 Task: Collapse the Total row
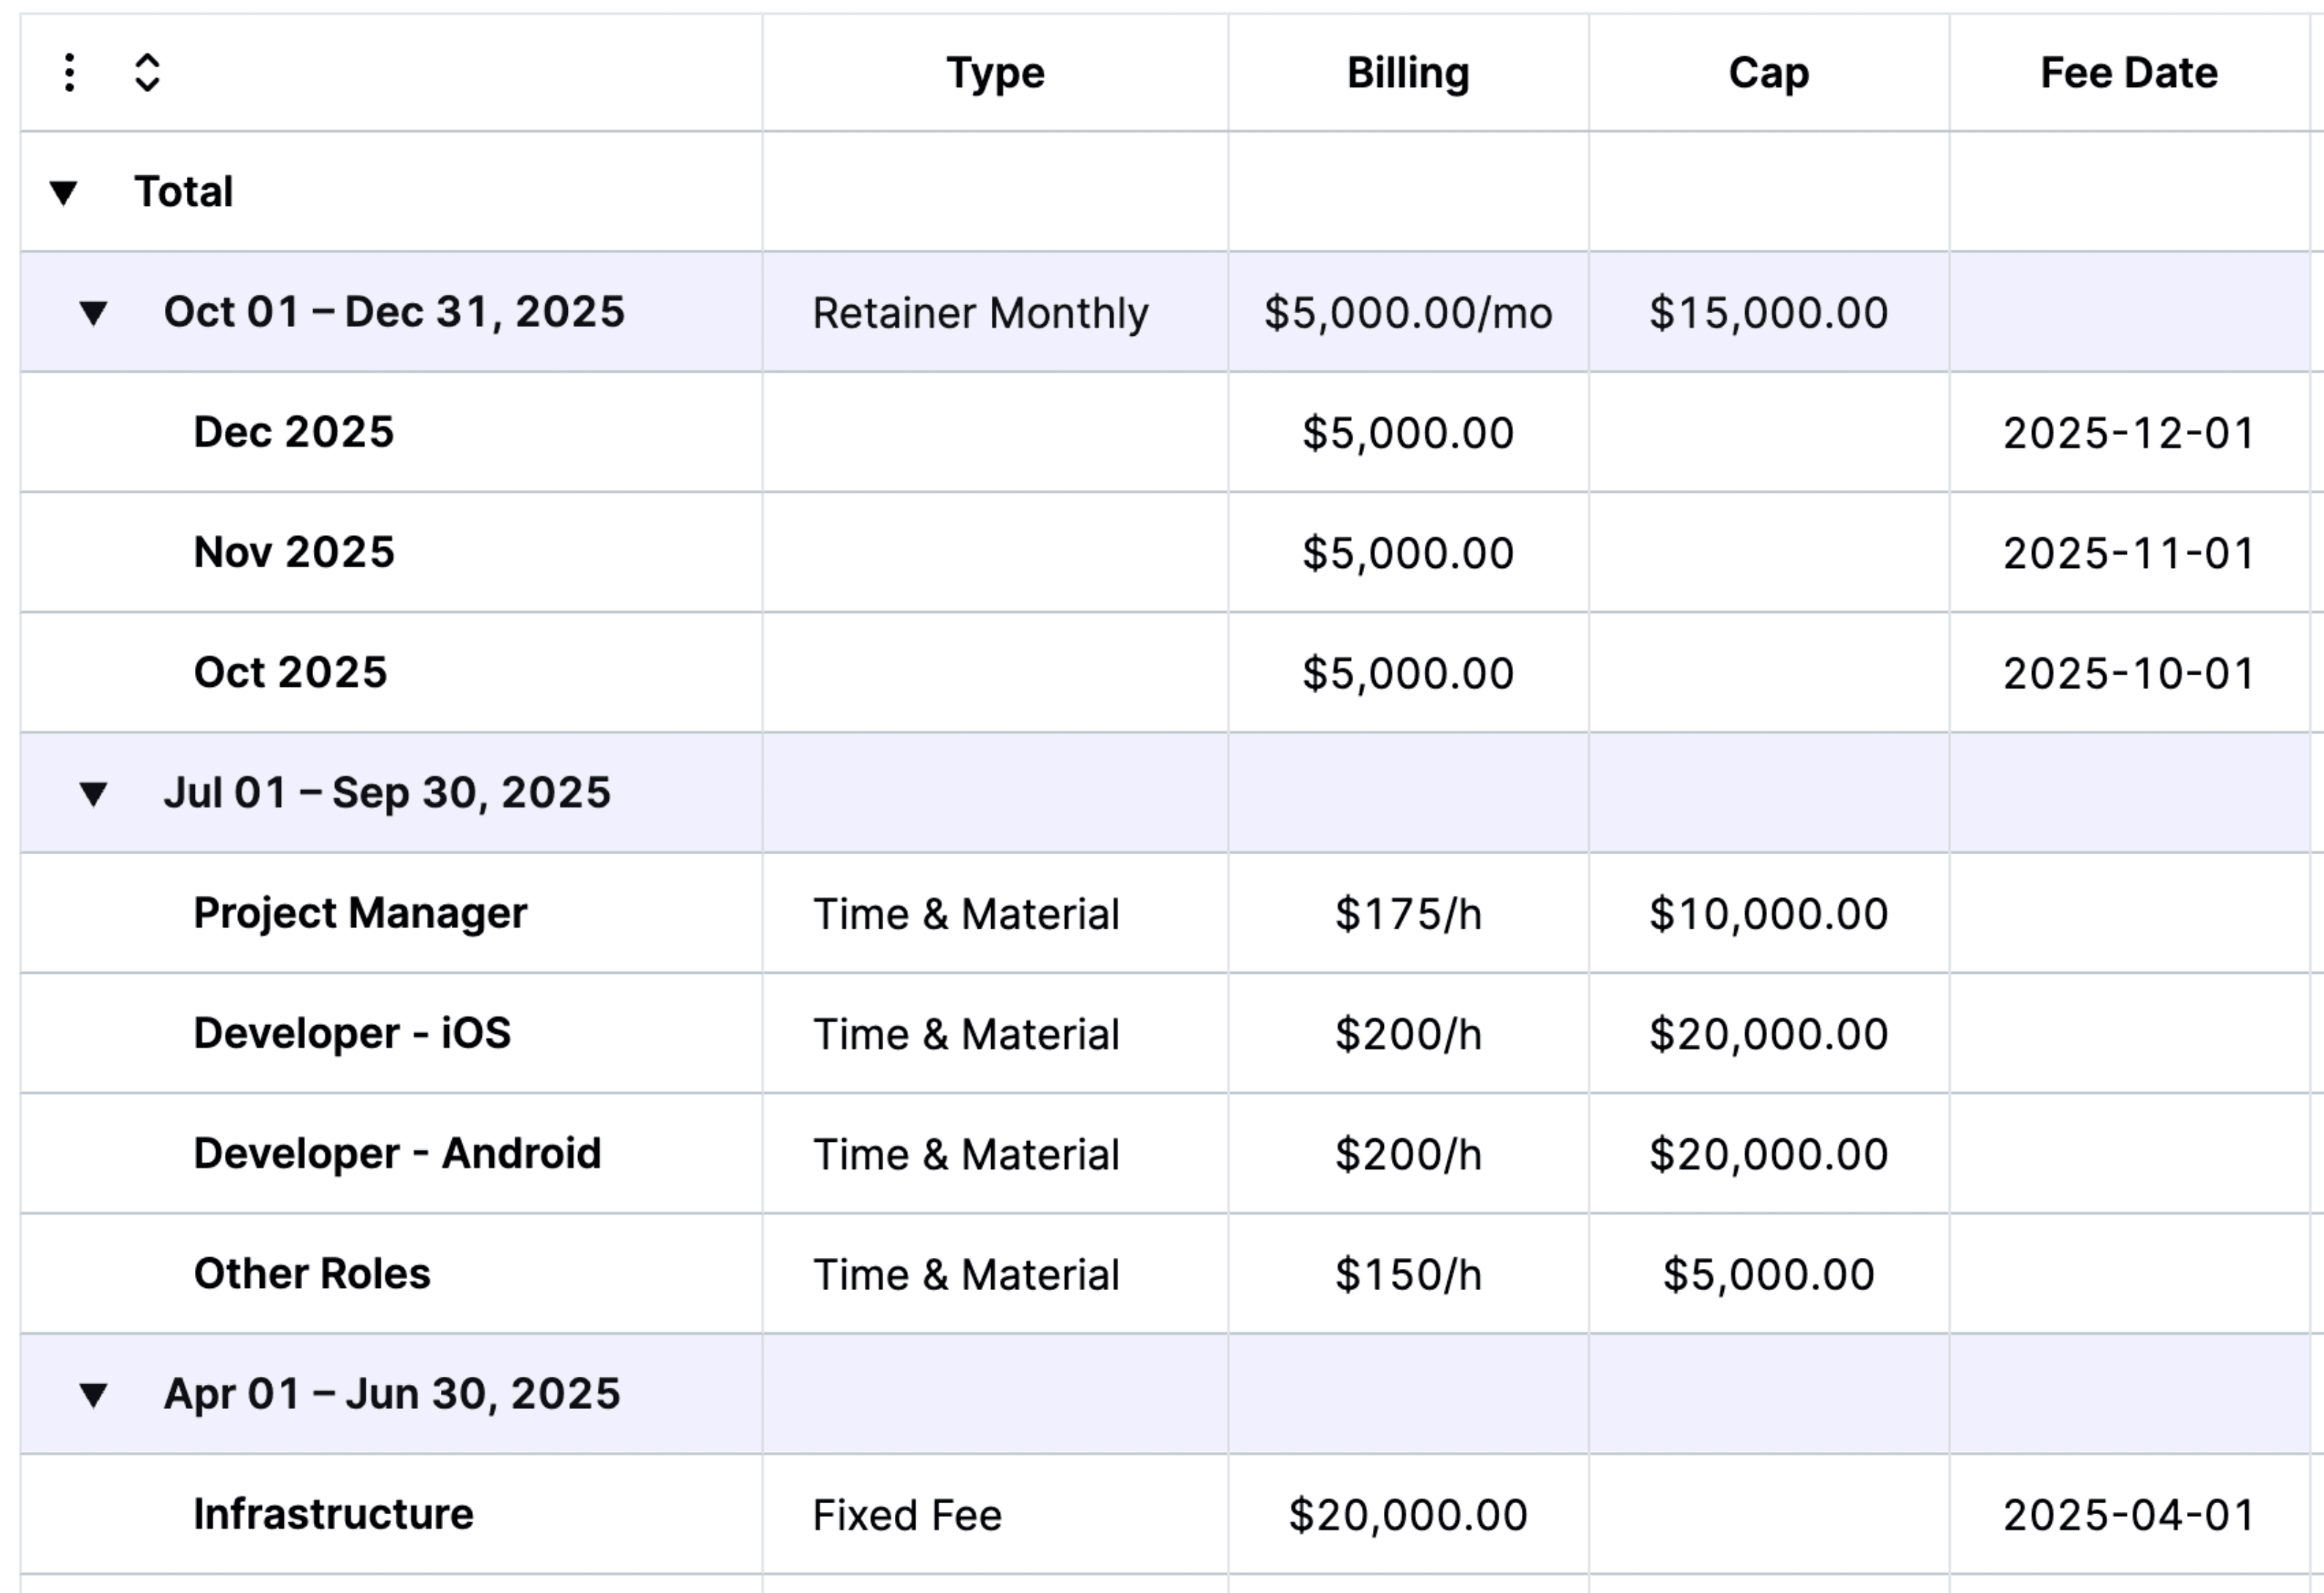coord(62,191)
